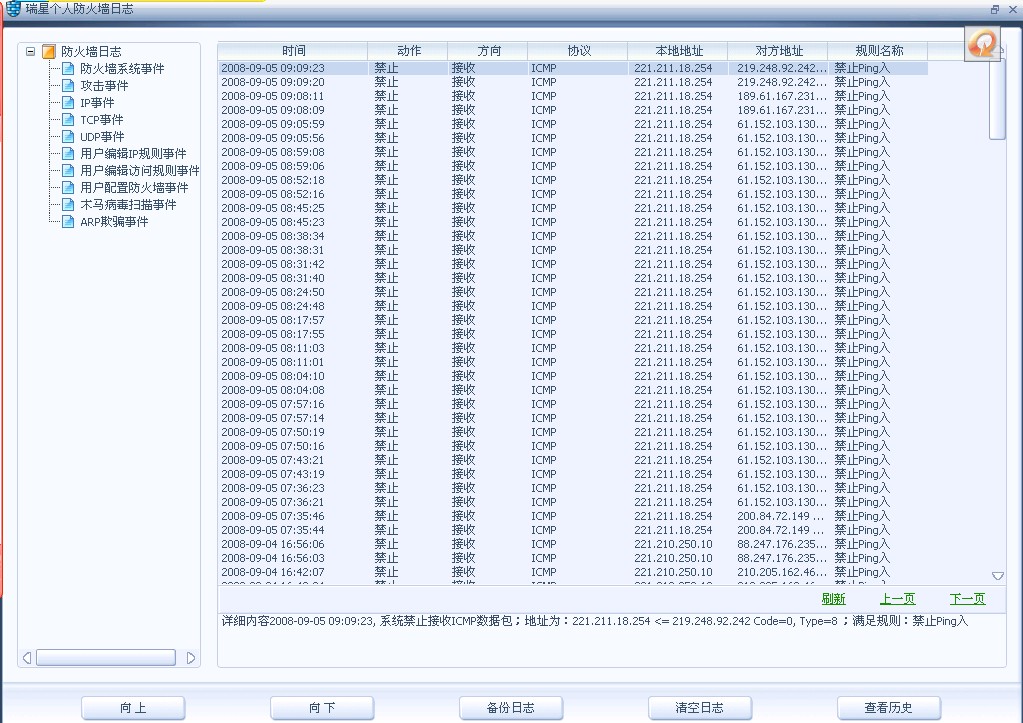Click tree panel scroll-left arrow
The height and width of the screenshot is (723, 1023).
point(27,658)
